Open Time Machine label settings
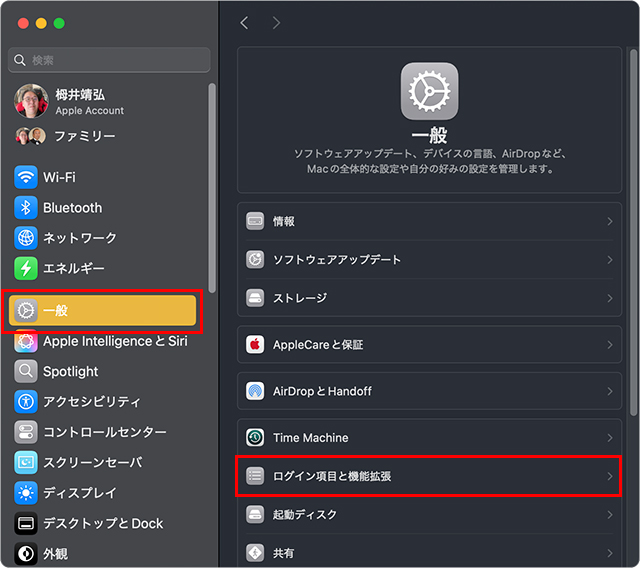The width and height of the screenshot is (640, 568). (x=311, y=438)
